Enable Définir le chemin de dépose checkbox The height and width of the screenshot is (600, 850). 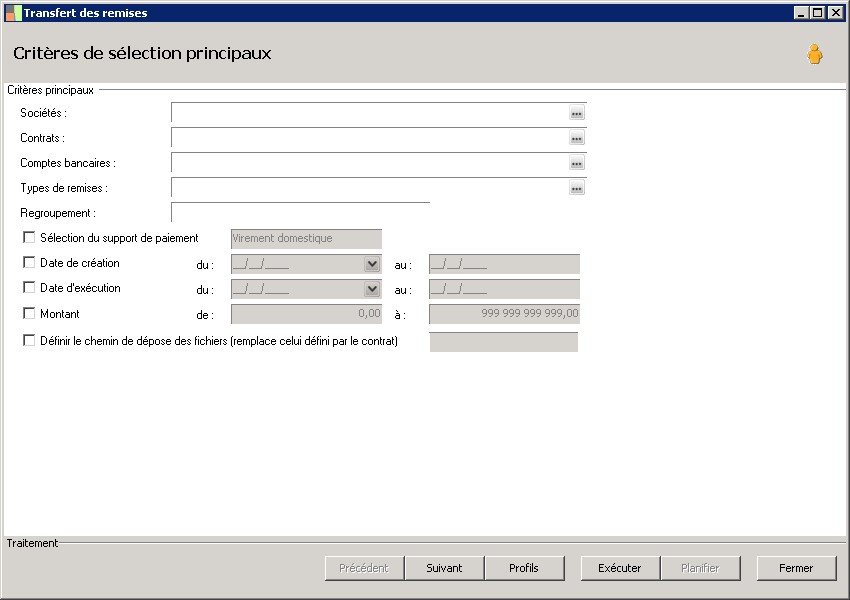[29, 341]
